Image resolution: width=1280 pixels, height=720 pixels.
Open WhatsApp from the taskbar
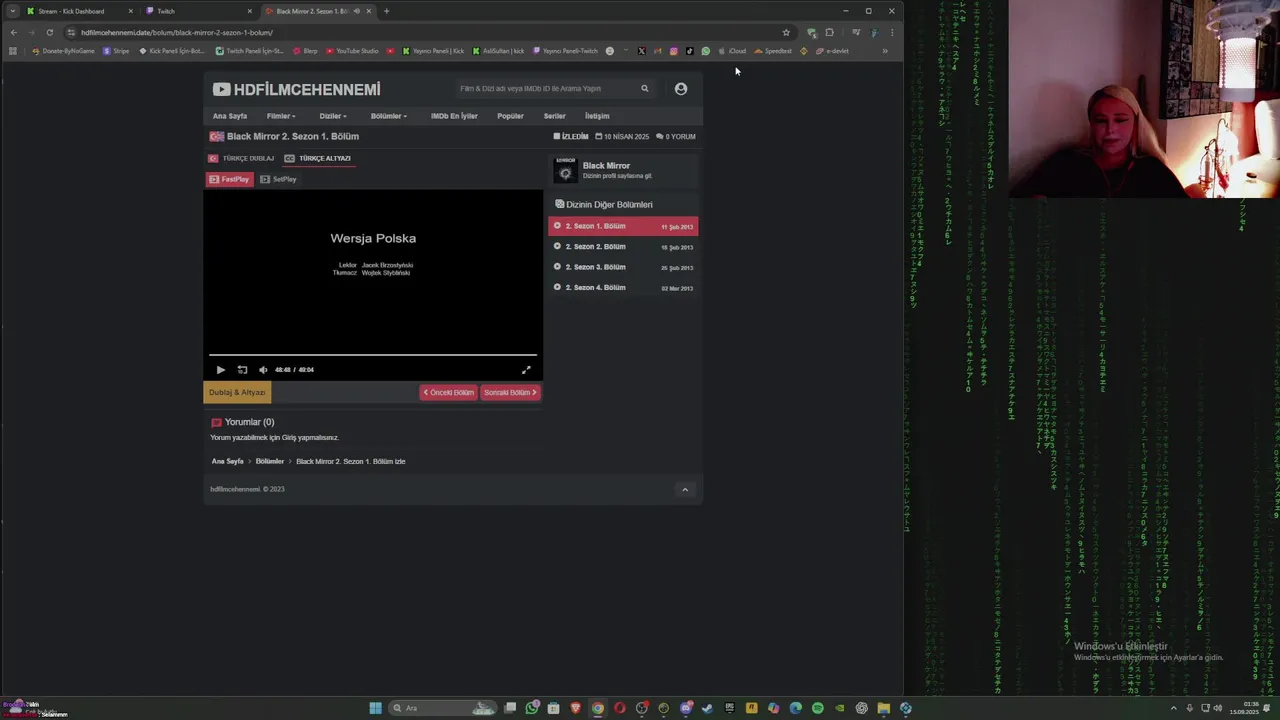click(x=532, y=708)
